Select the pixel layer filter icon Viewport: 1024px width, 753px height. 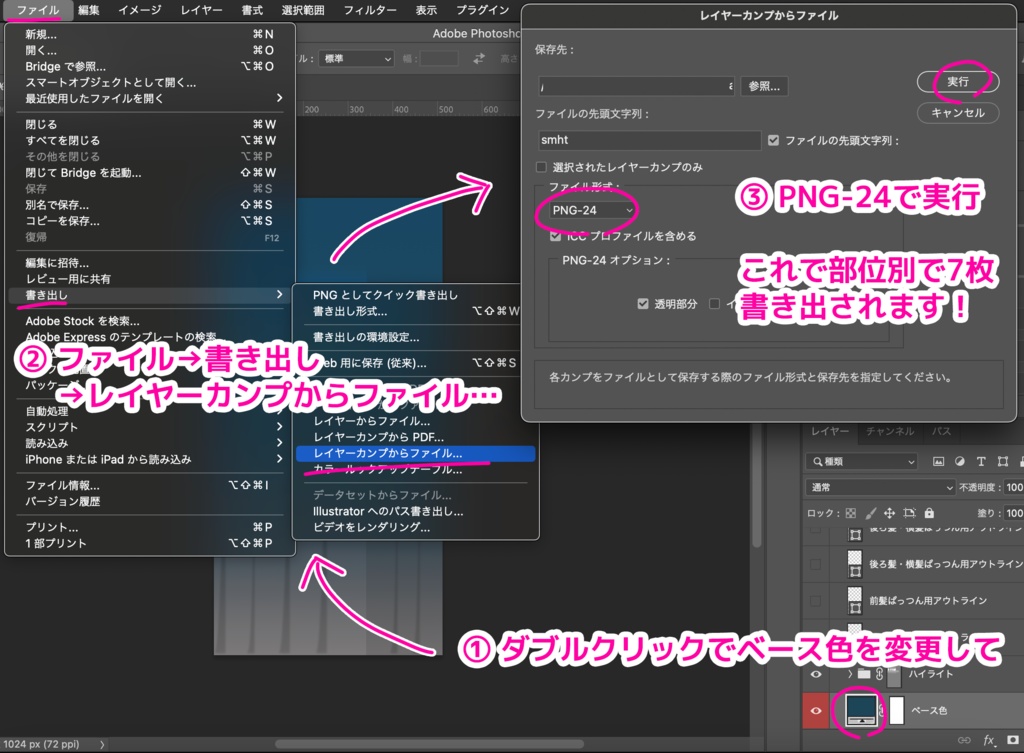(x=938, y=461)
